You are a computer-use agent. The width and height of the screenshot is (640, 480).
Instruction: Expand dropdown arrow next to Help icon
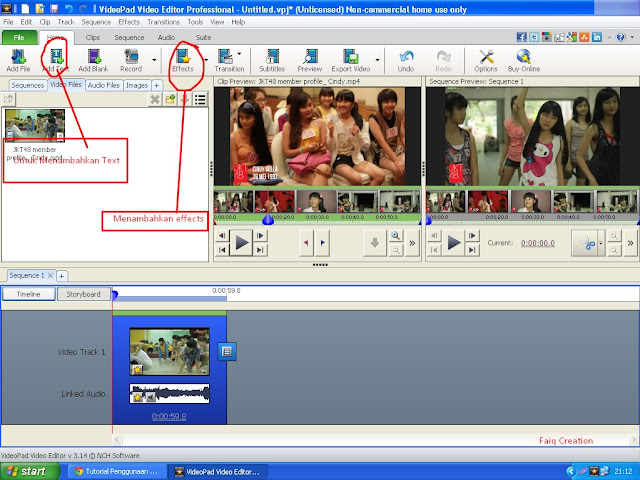[x=632, y=37]
